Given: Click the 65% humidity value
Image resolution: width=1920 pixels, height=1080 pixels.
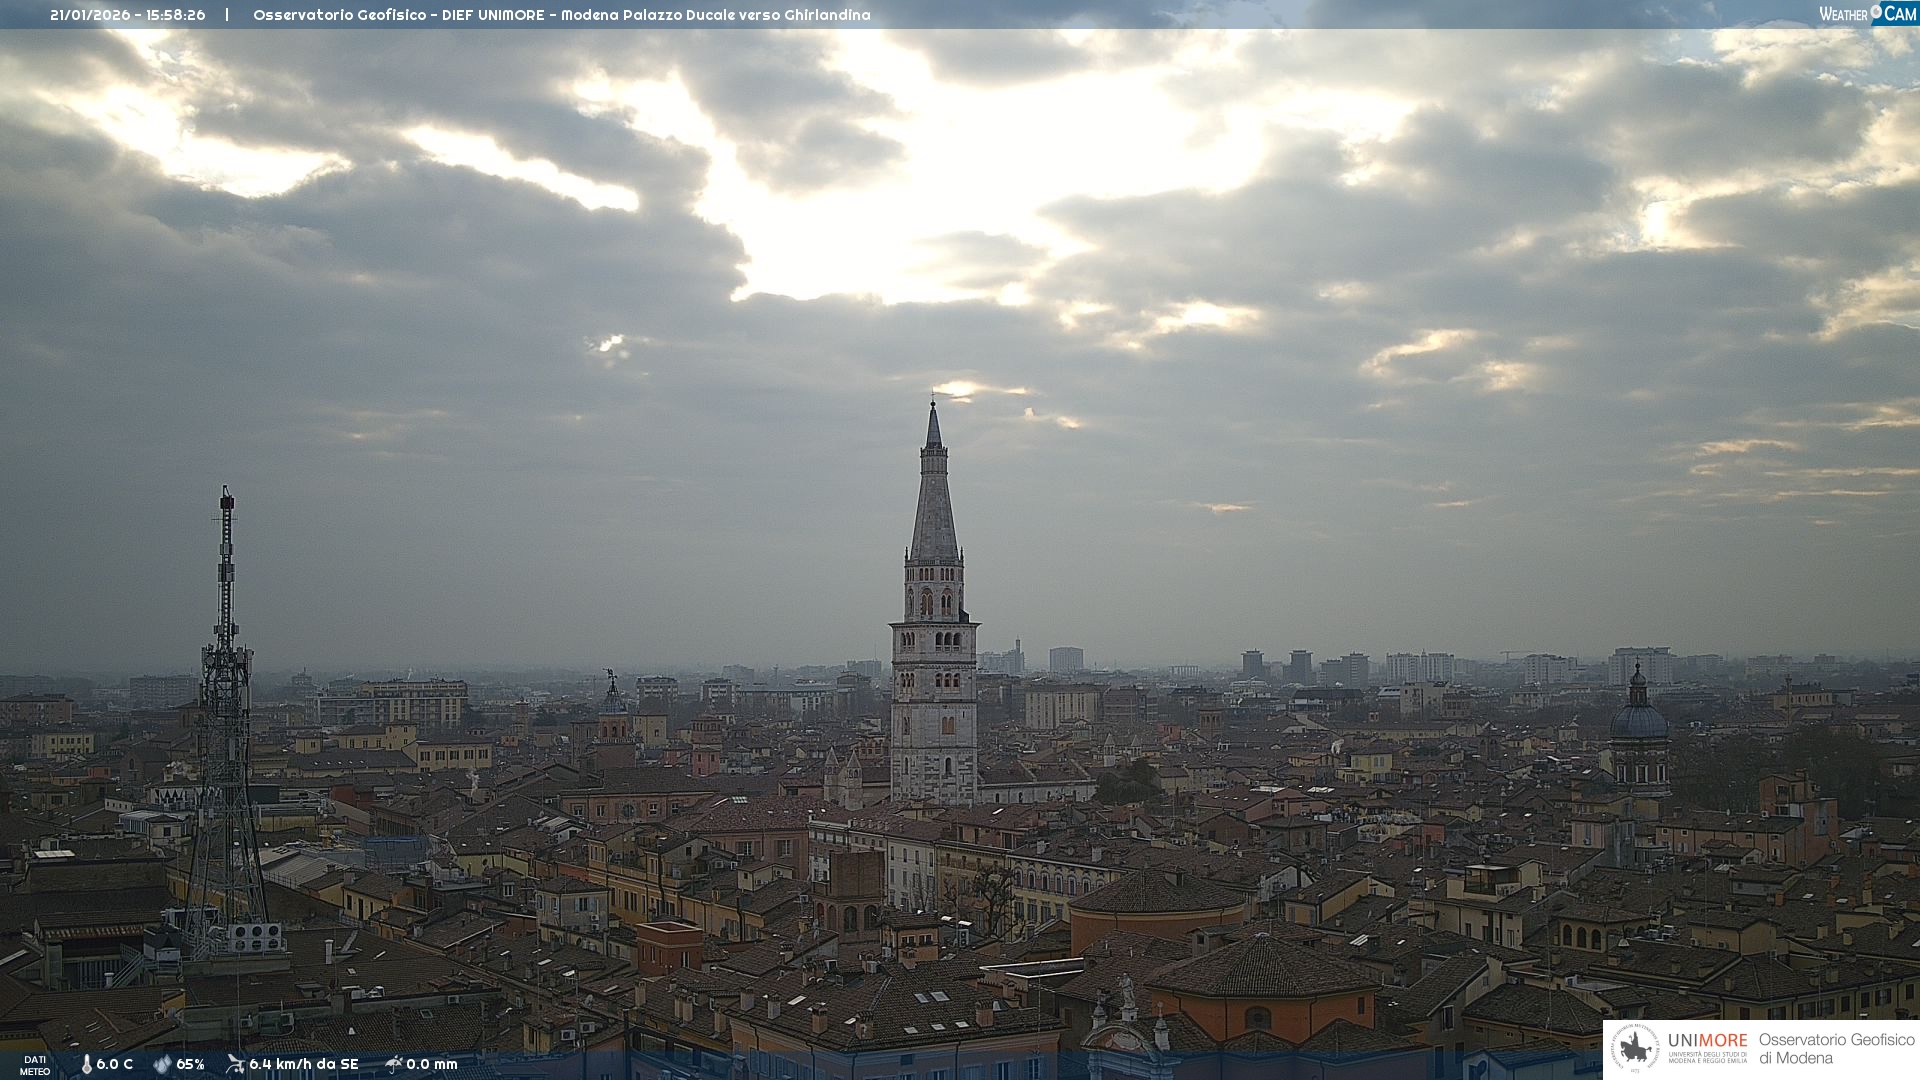Looking at the screenshot, I should pyautogui.click(x=190, y=1064).
